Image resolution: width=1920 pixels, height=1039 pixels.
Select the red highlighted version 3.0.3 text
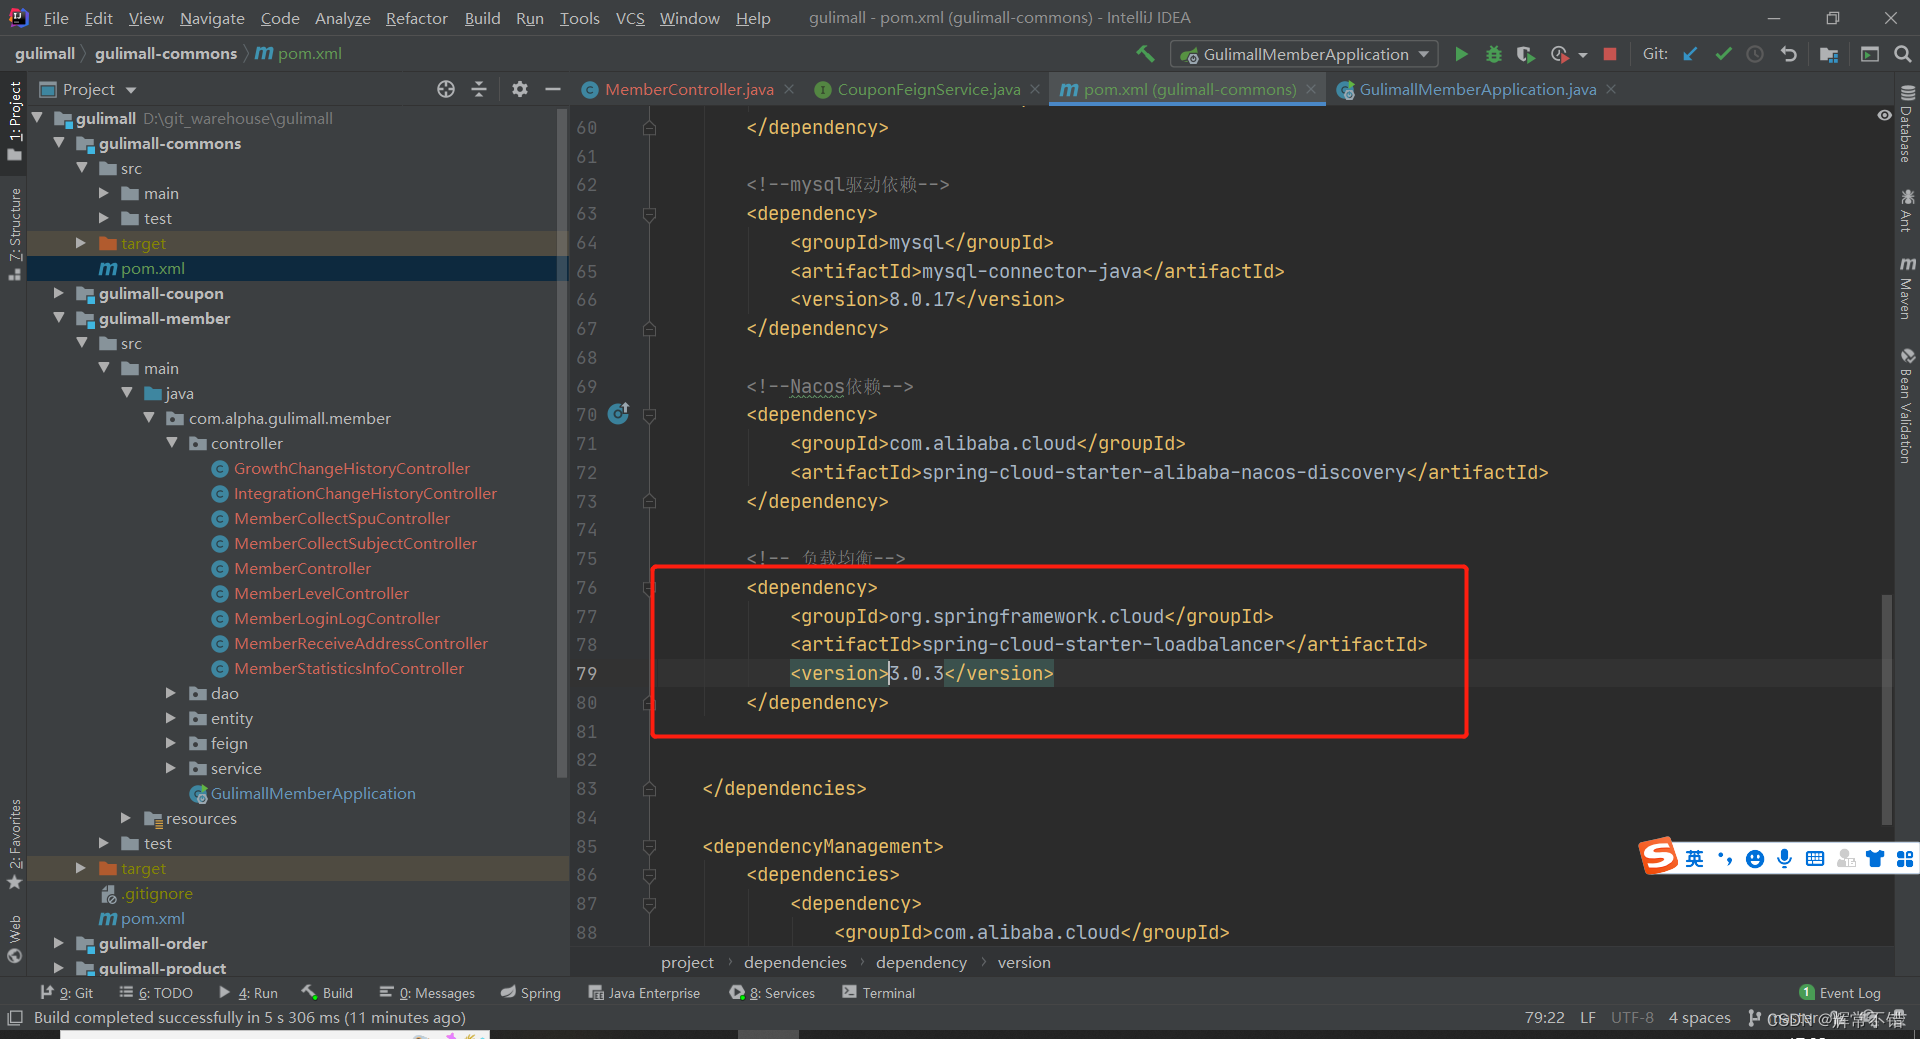(915, 673)
